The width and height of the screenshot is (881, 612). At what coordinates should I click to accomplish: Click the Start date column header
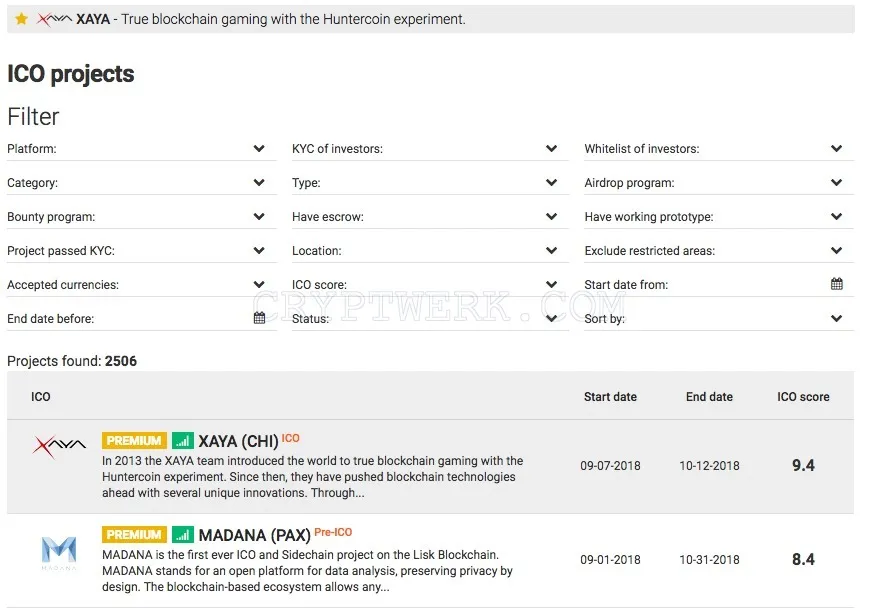pos(610,397)
